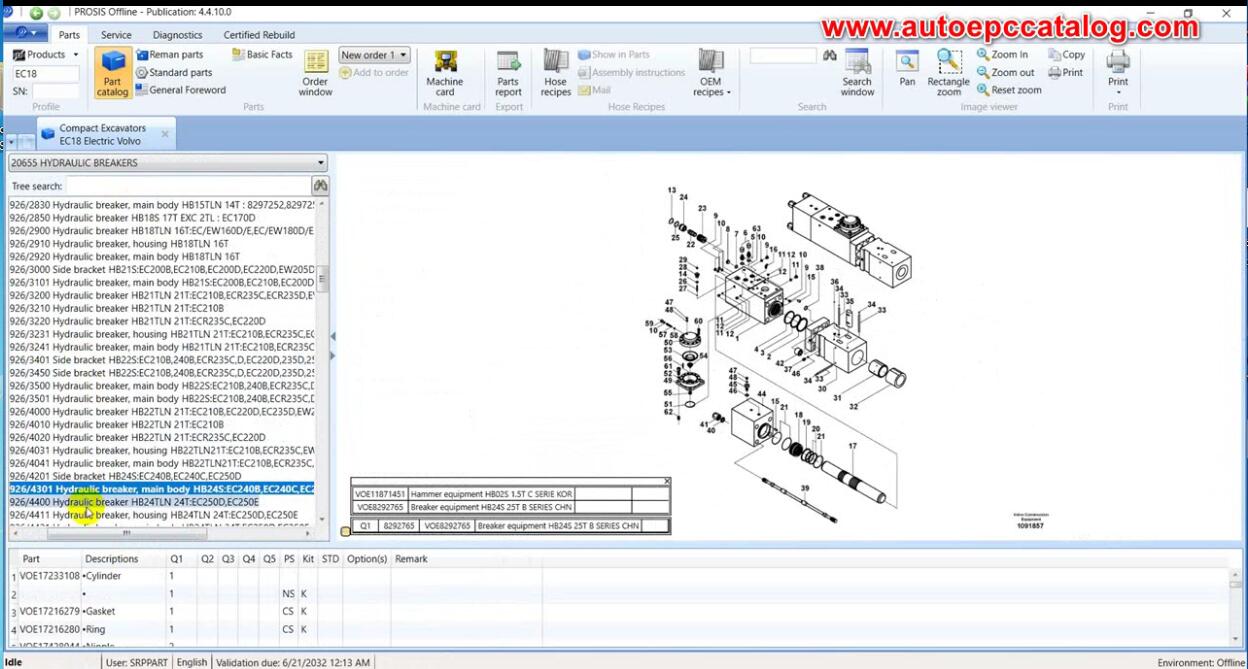Click the small Print button beside Copy
The height and width of the screenshot is (669, 1248).
(1065, 72)
